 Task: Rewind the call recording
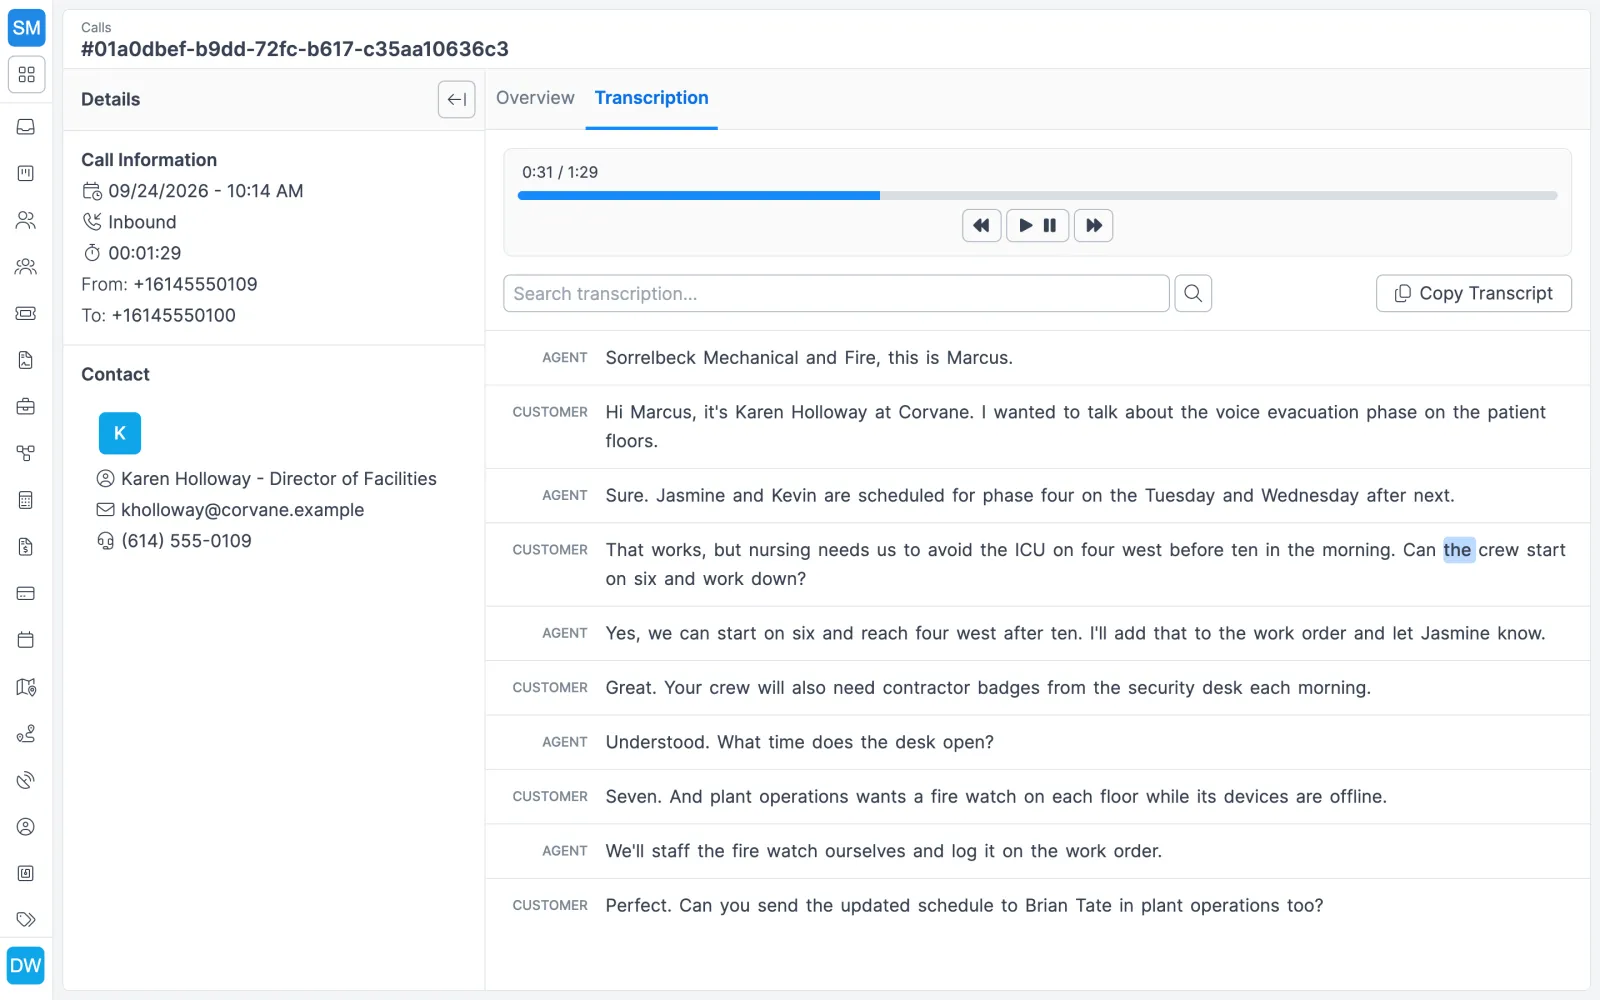point(981,225)
